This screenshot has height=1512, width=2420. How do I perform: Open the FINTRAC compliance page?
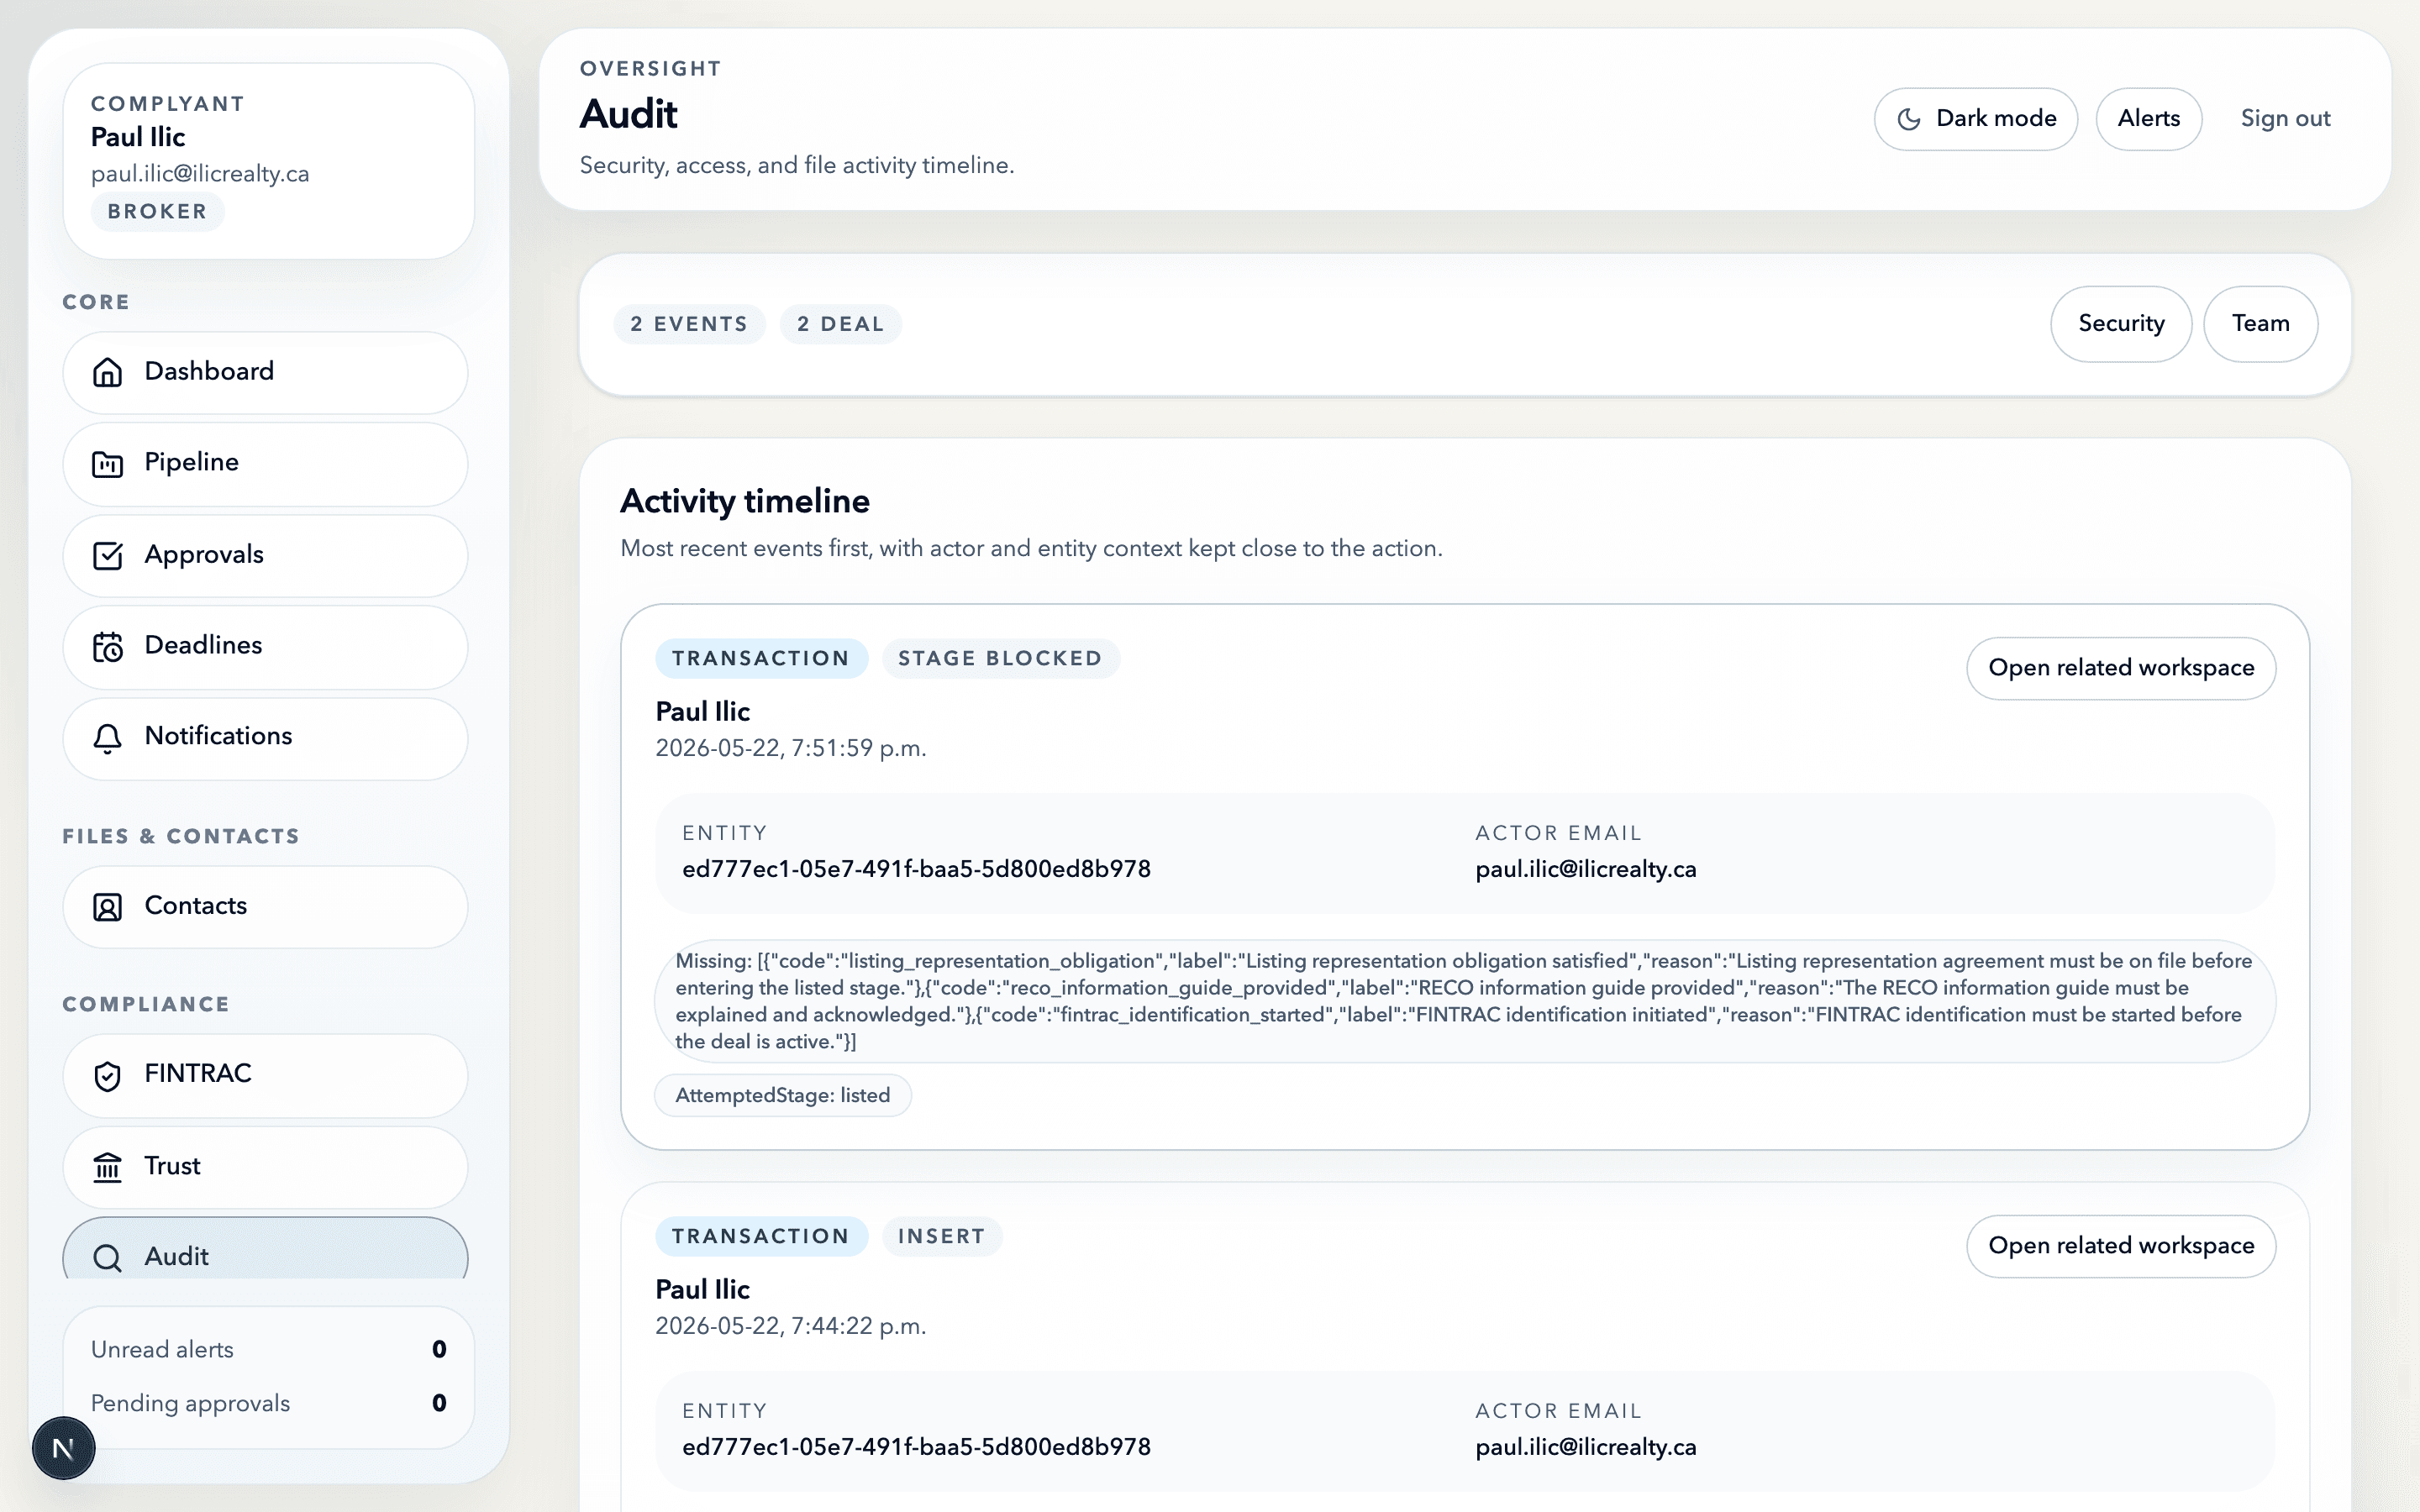[x=265, y=1076]
